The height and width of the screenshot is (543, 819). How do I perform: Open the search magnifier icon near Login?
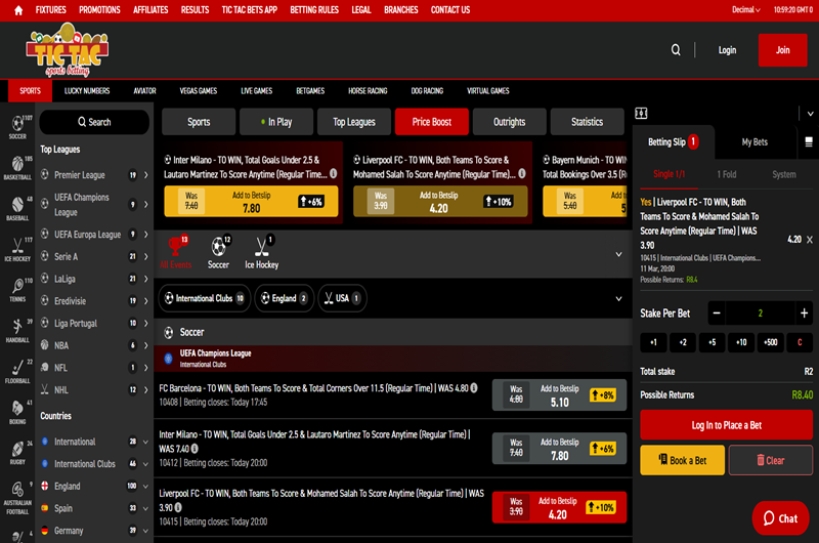click(x=675, y=50)
